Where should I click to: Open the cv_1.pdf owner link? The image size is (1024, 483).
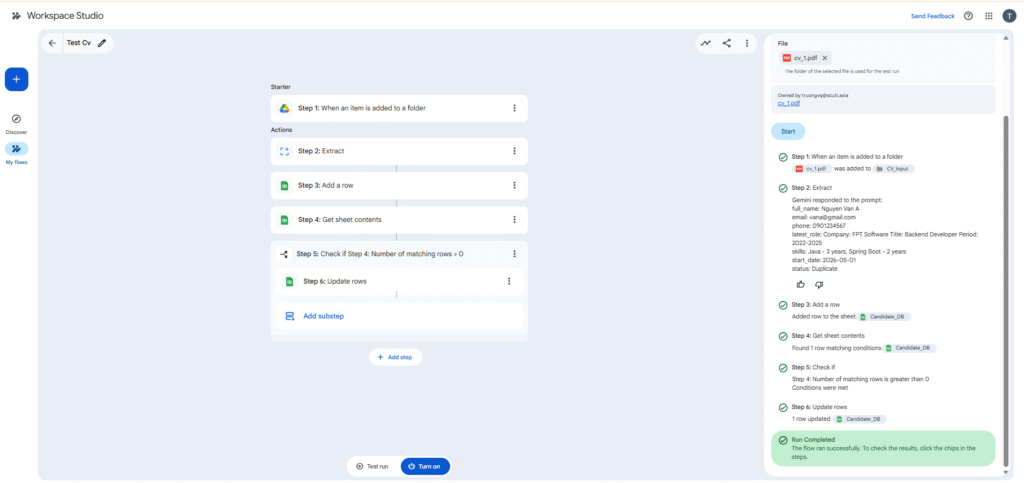click(x=788, y=103)
